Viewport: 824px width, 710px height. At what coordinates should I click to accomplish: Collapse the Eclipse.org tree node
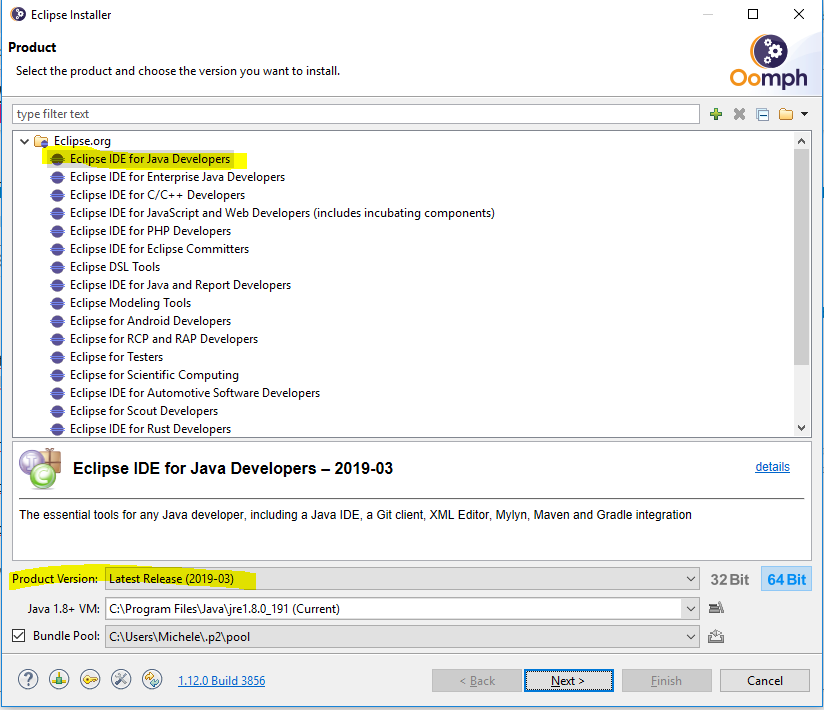pos(24,141)
